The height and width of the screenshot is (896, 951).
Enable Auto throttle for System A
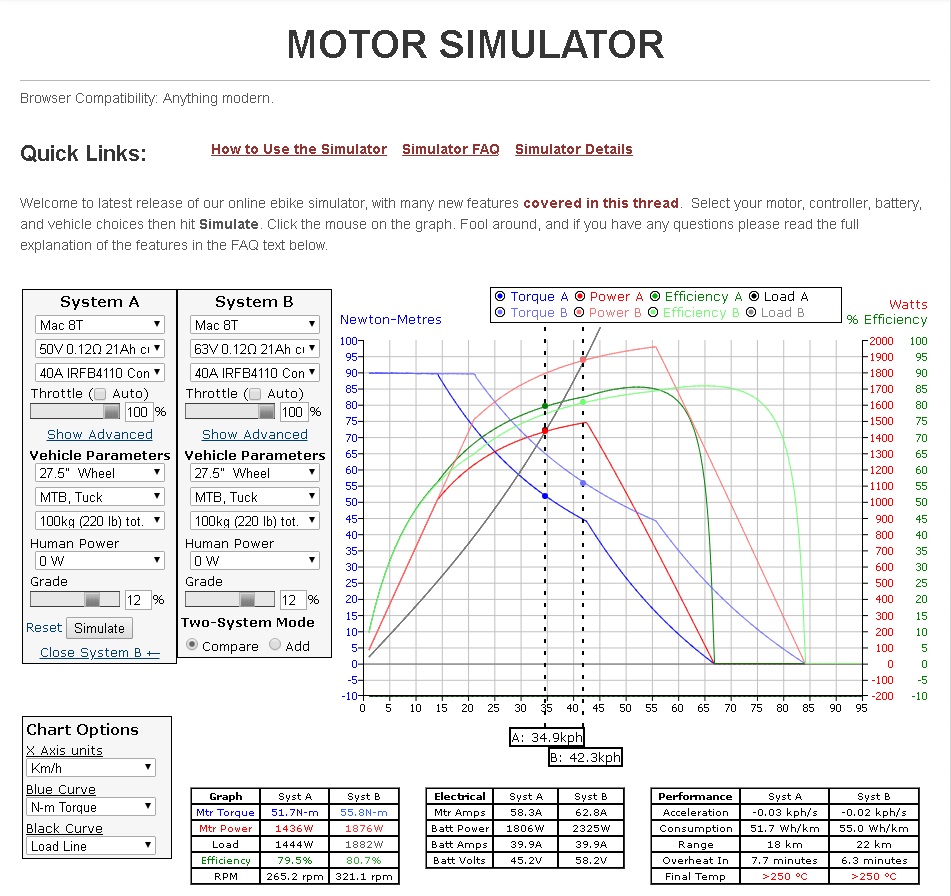(x=101, y=394)
